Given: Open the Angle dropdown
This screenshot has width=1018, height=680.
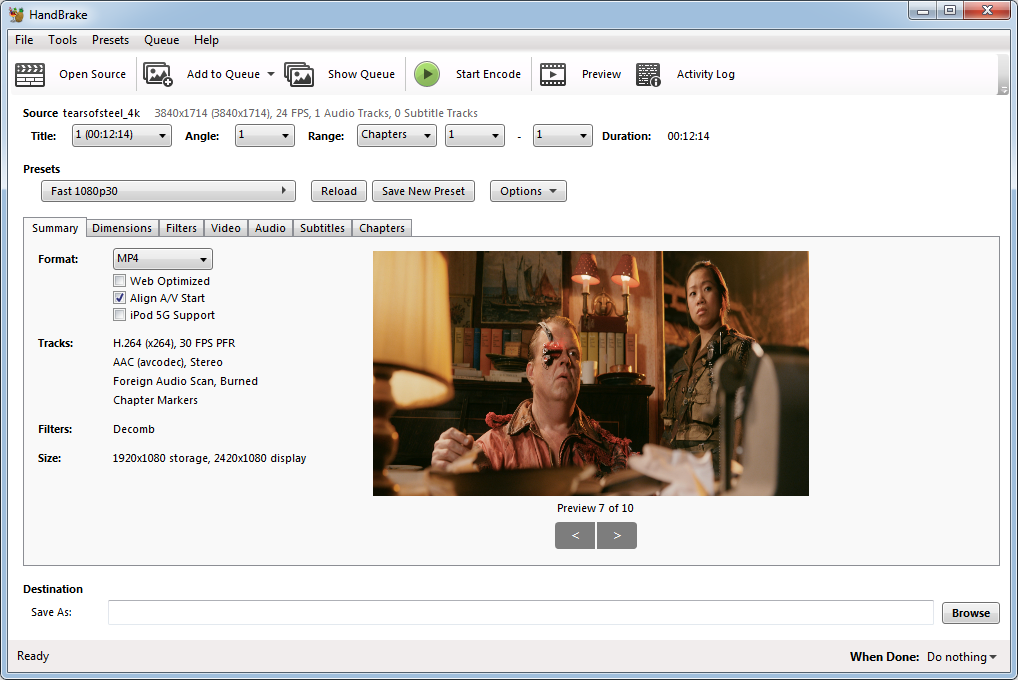Looking at the screenshot, I should tap(264, 136).
